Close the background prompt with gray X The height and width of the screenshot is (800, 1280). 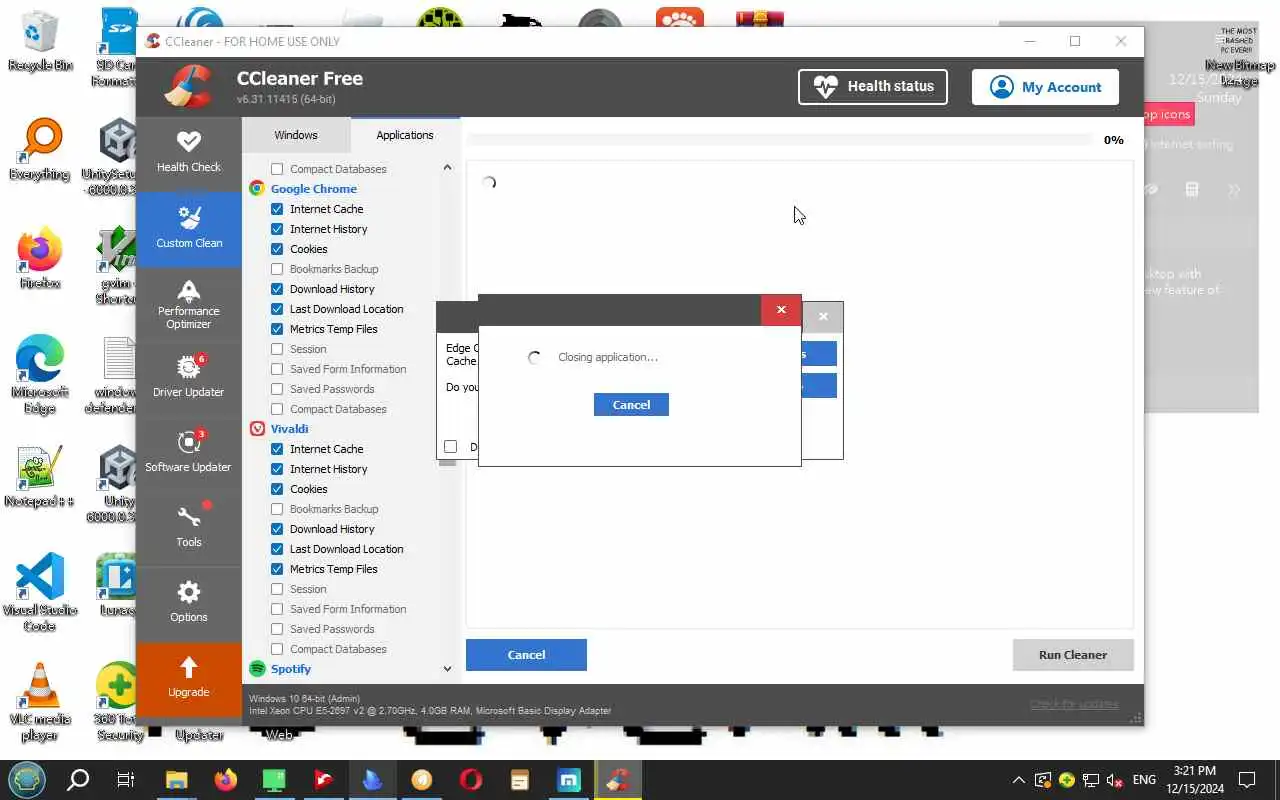pos(823,317)
